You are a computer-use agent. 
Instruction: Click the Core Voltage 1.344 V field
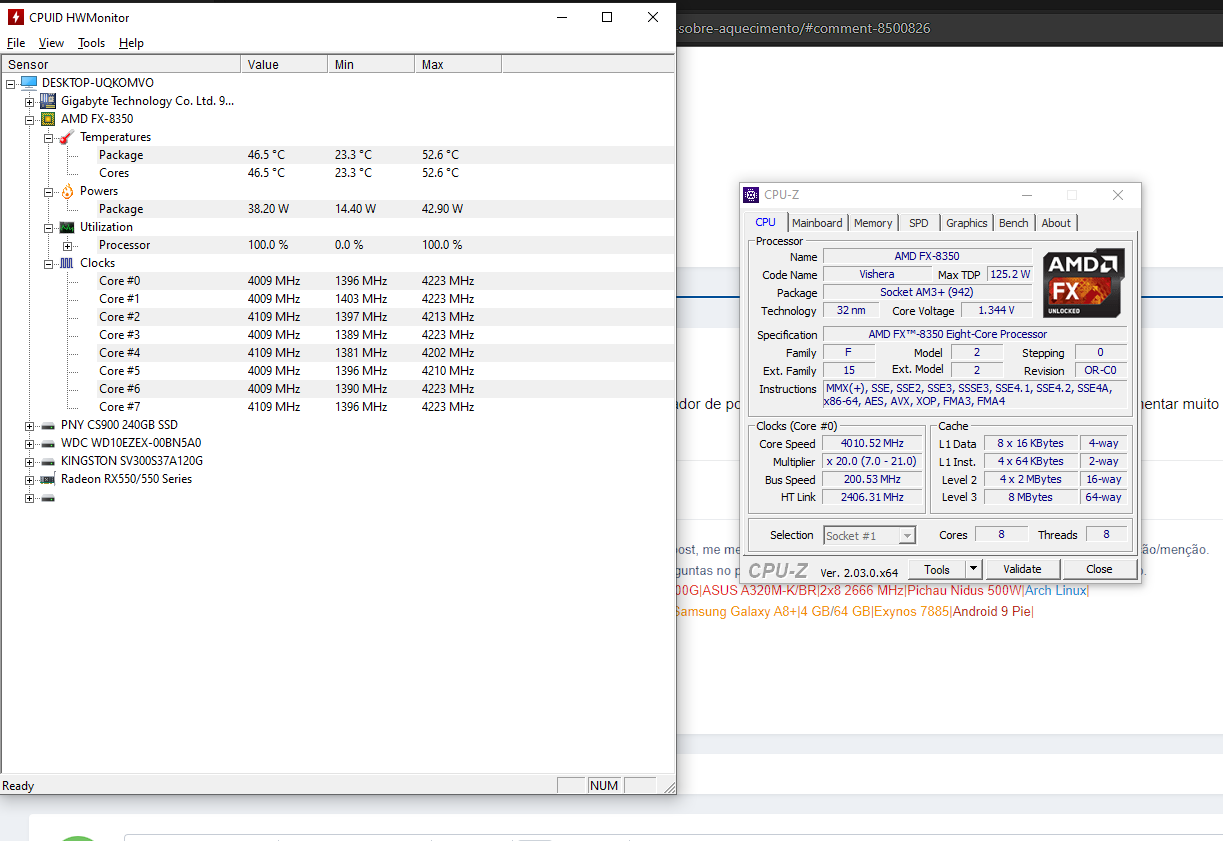(995, 310)
